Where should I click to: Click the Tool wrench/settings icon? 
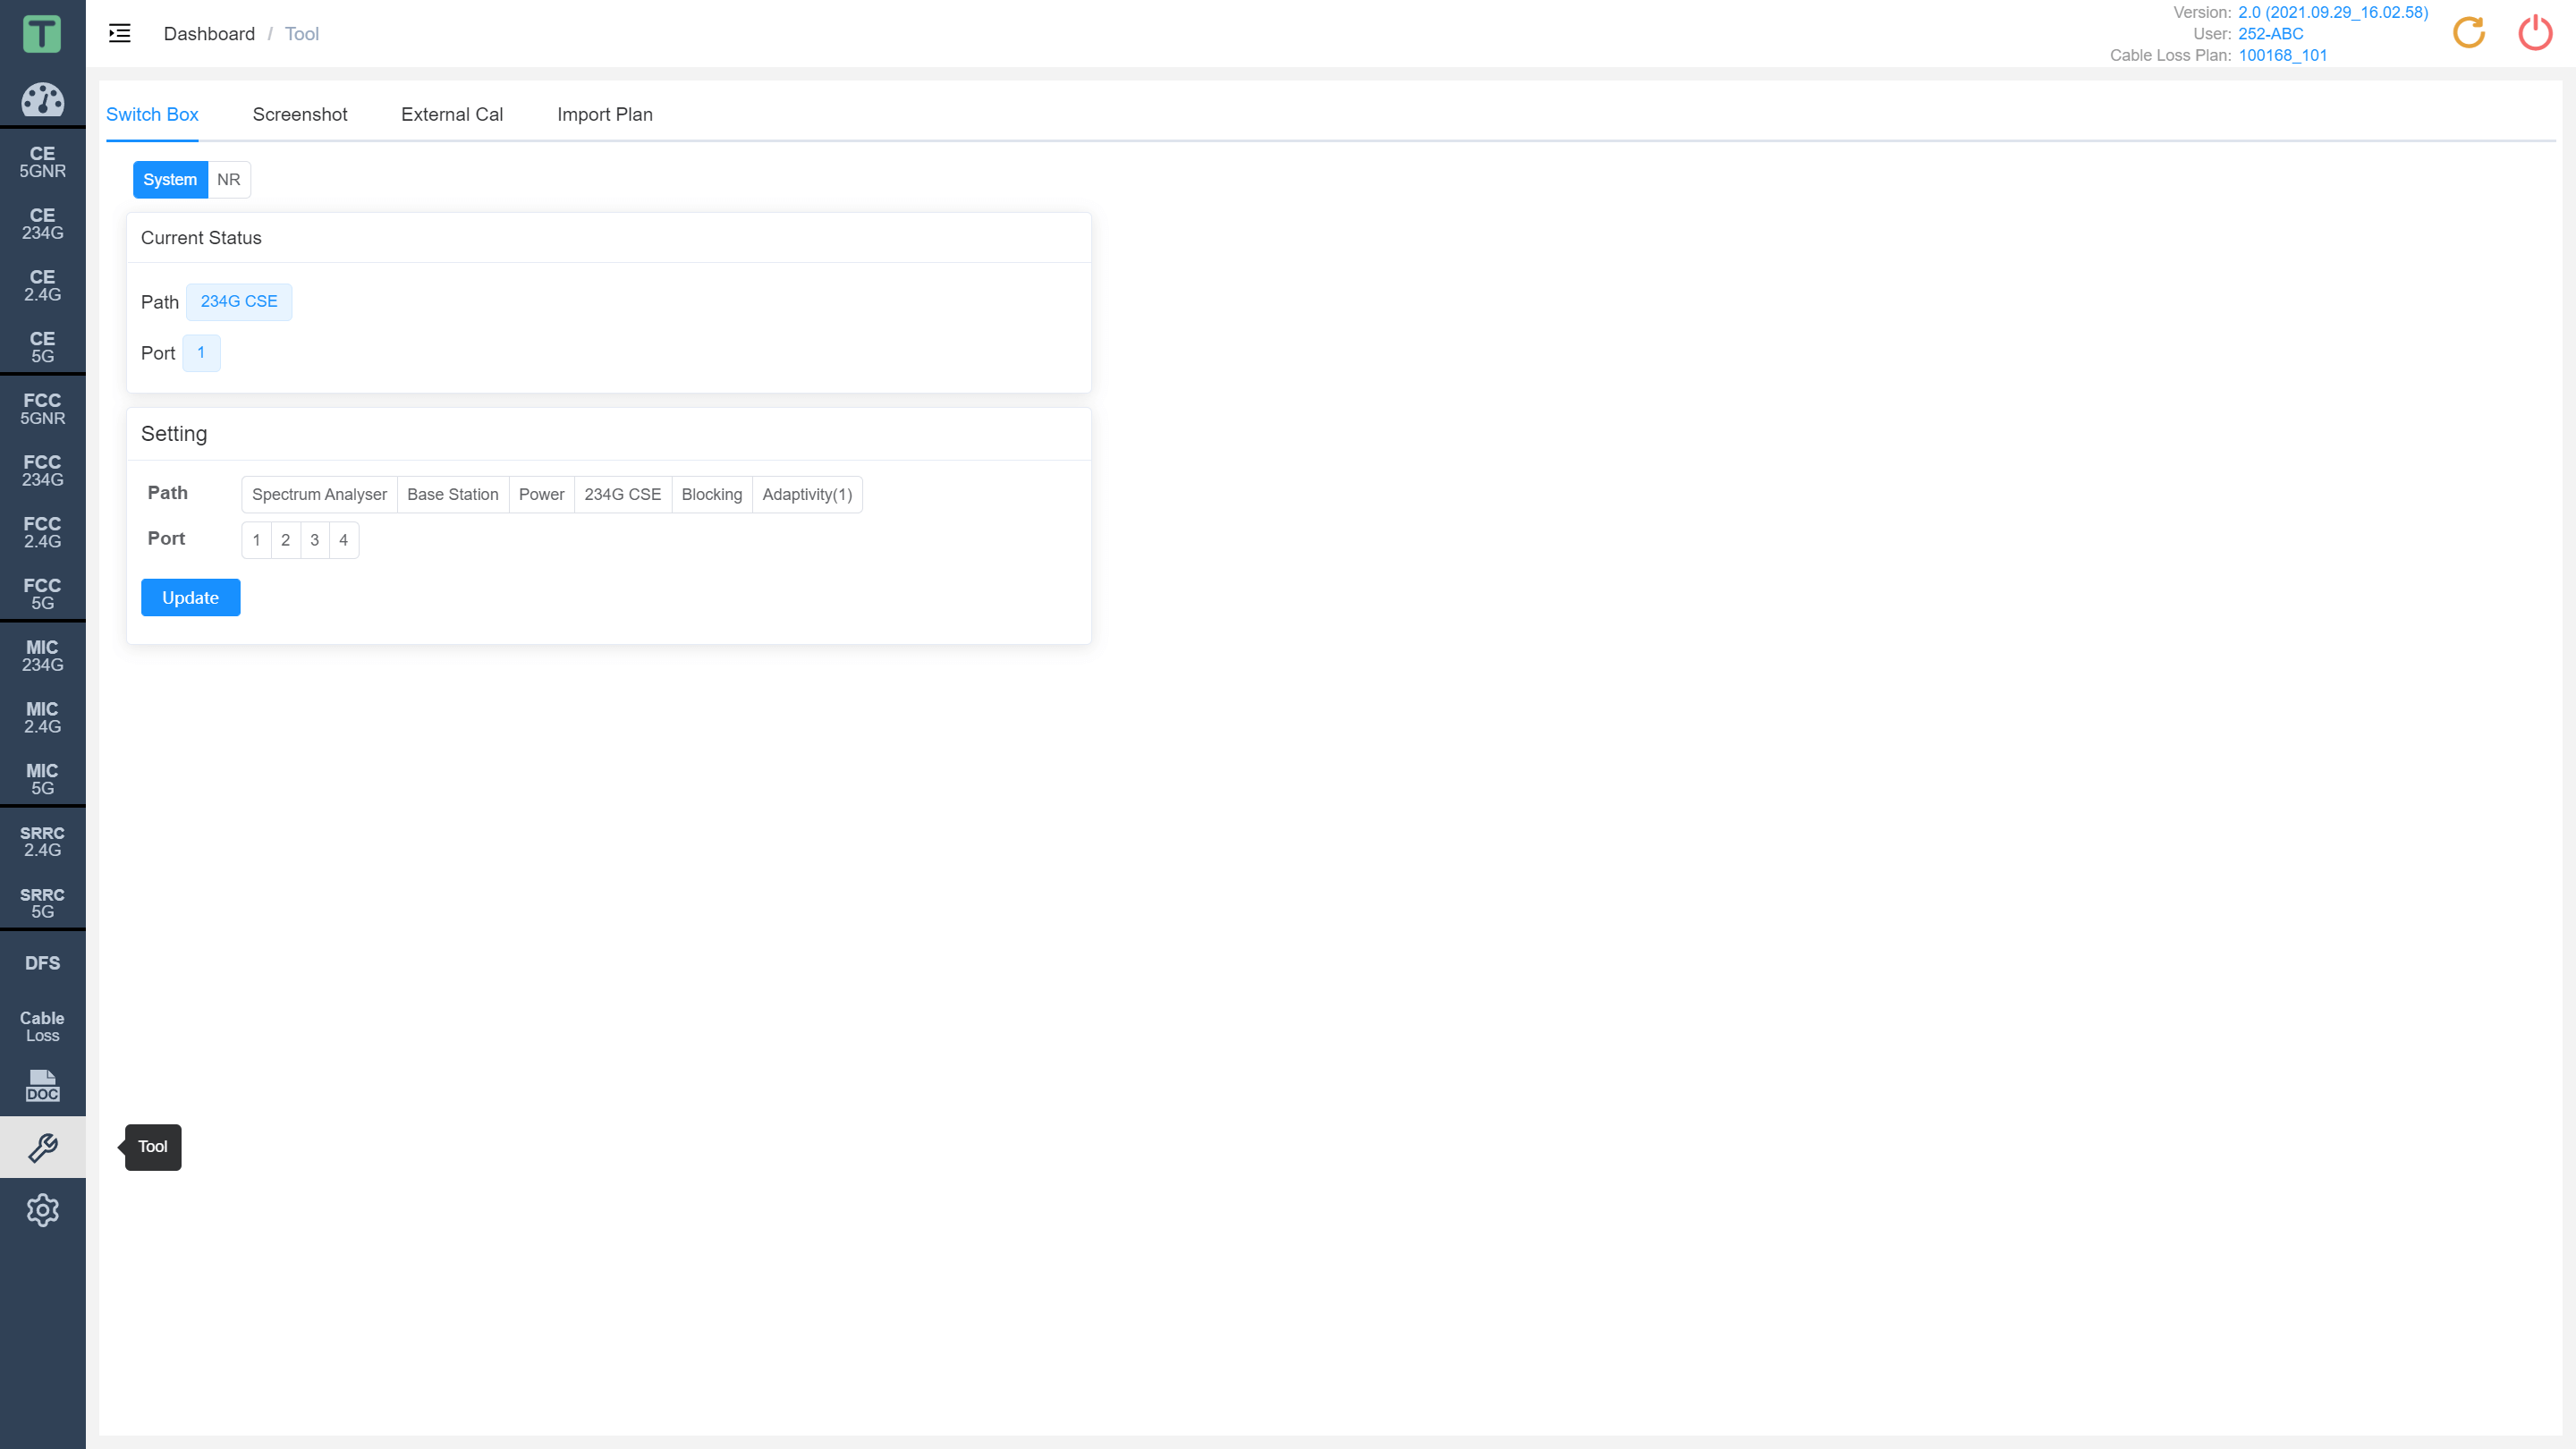click(x=42, y=1147)
